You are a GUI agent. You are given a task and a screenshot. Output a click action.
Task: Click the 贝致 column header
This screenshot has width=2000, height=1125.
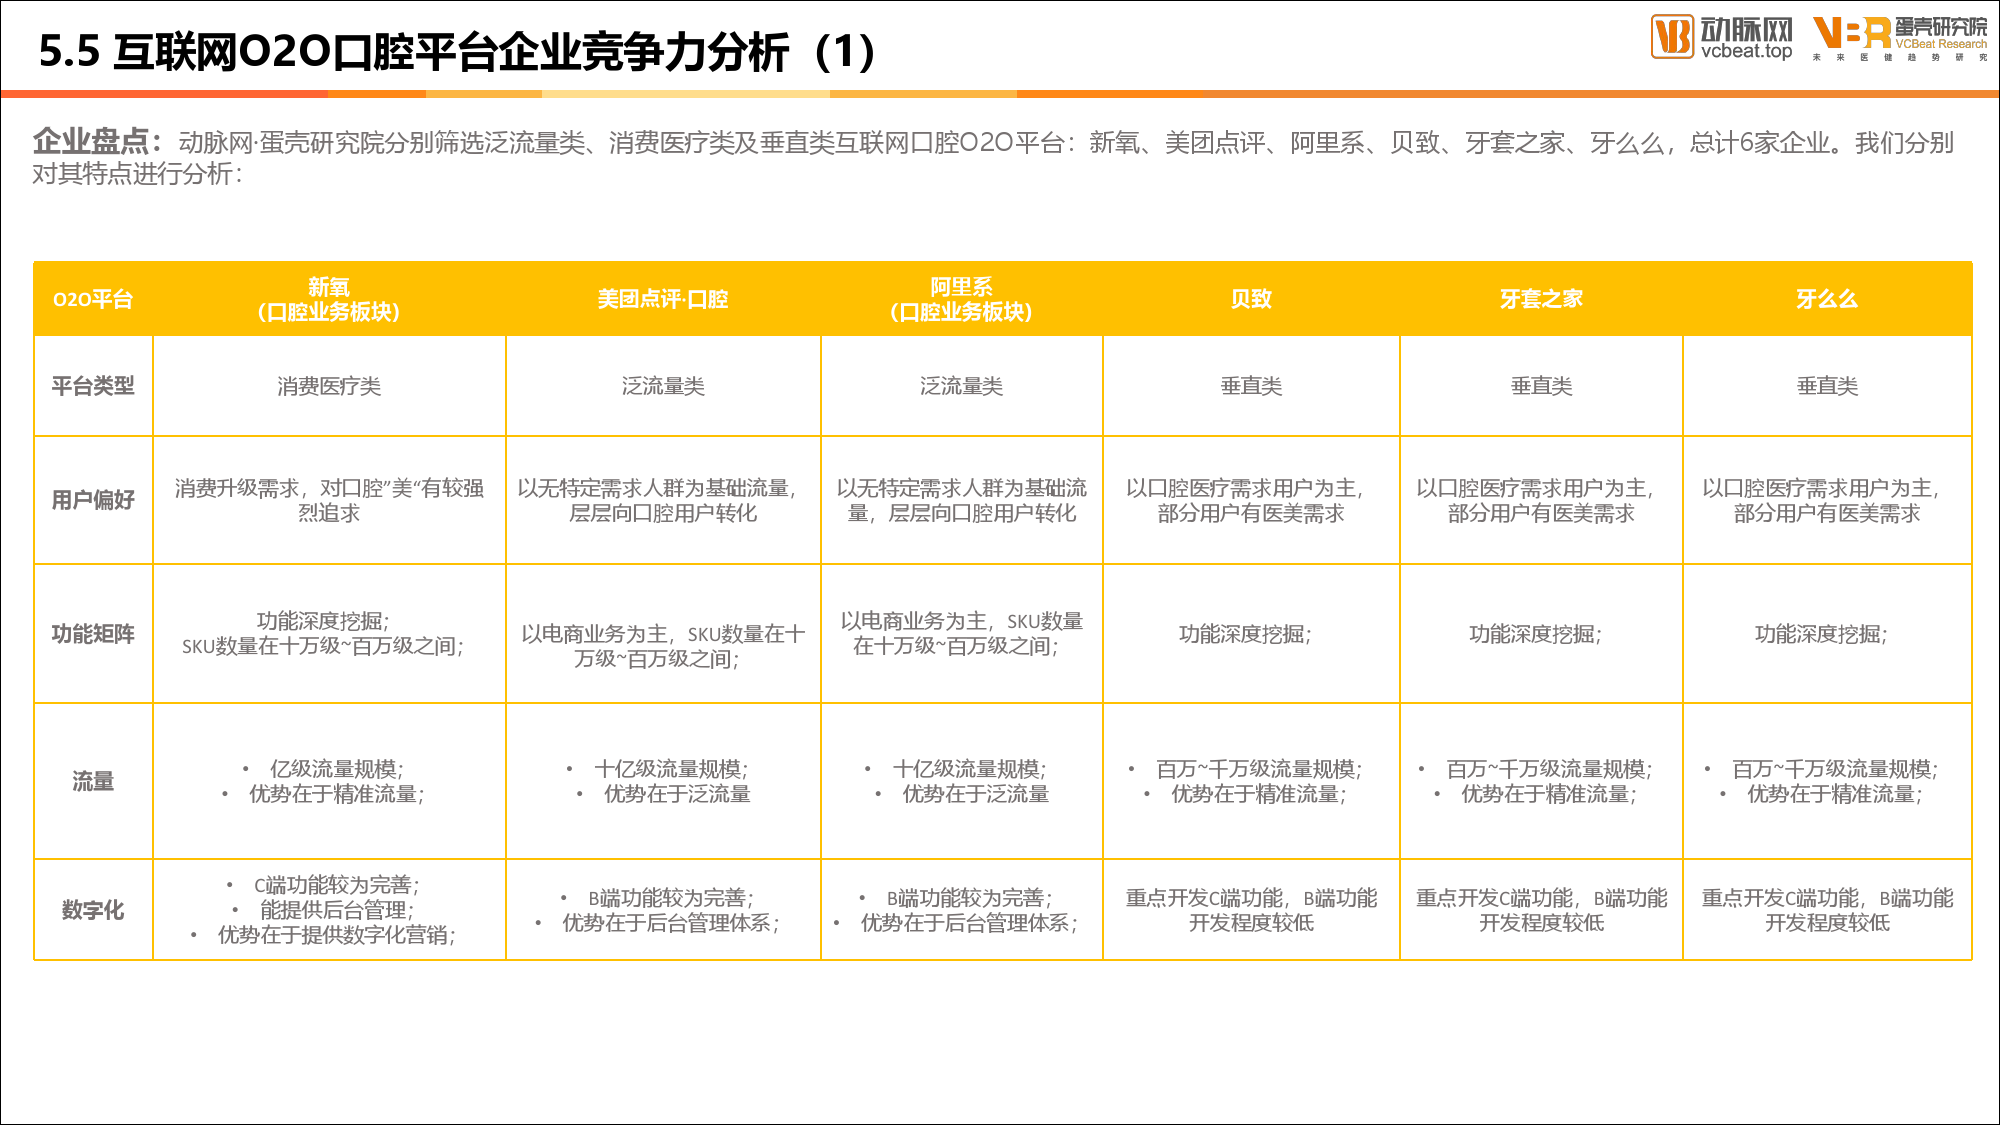(x=1251, y=299)
